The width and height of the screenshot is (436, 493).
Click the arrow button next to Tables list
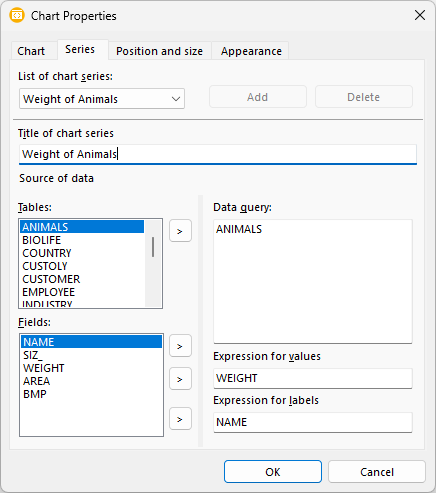tap(180, 231)
